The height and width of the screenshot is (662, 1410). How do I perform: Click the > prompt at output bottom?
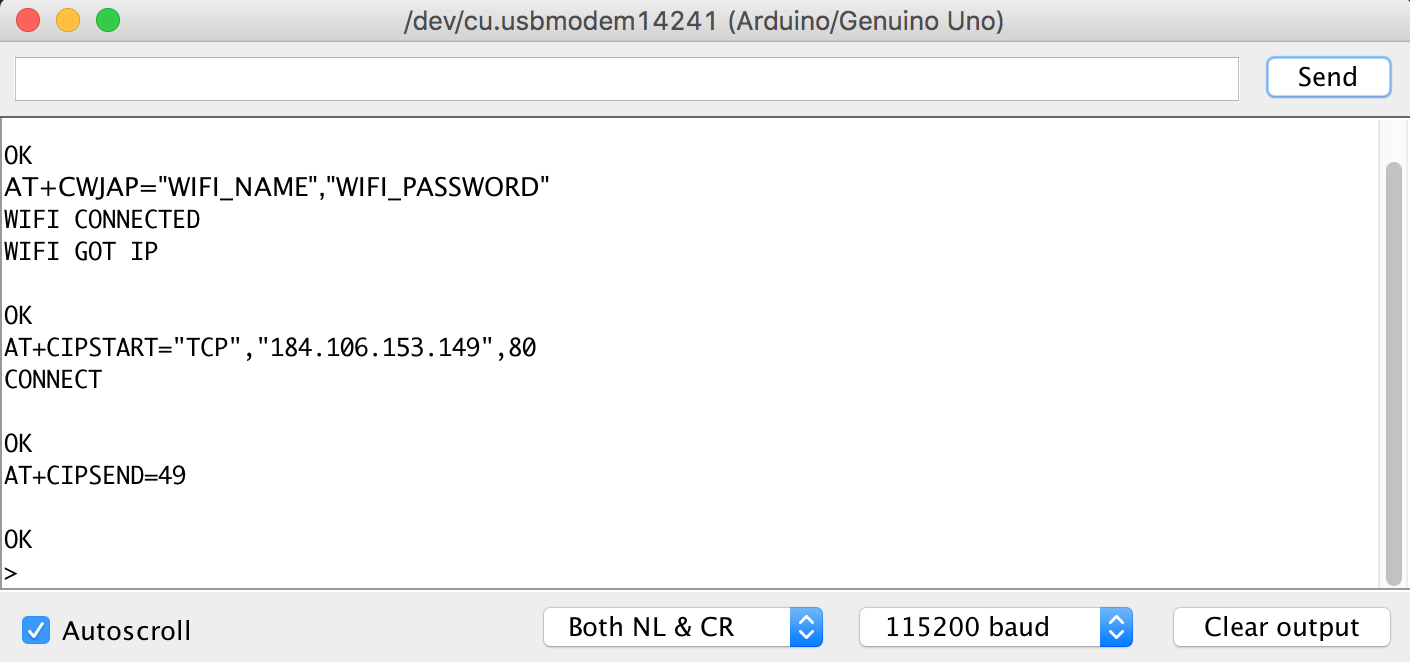(x=11, y=574)
